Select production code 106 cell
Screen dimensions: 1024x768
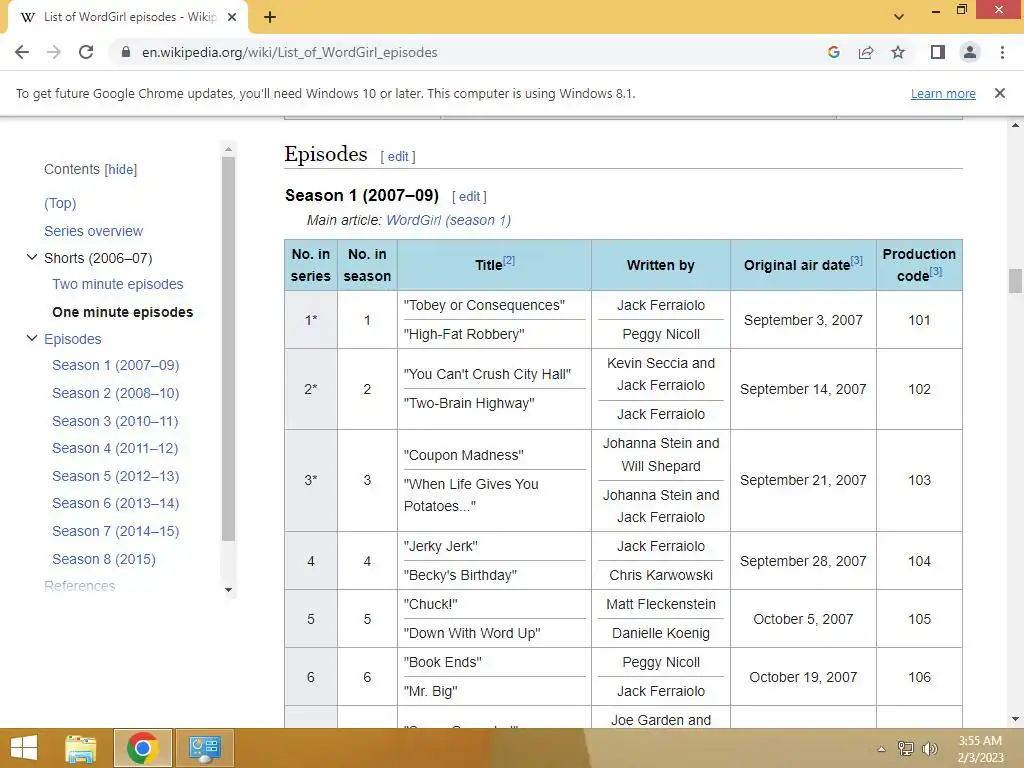[919, 677]
